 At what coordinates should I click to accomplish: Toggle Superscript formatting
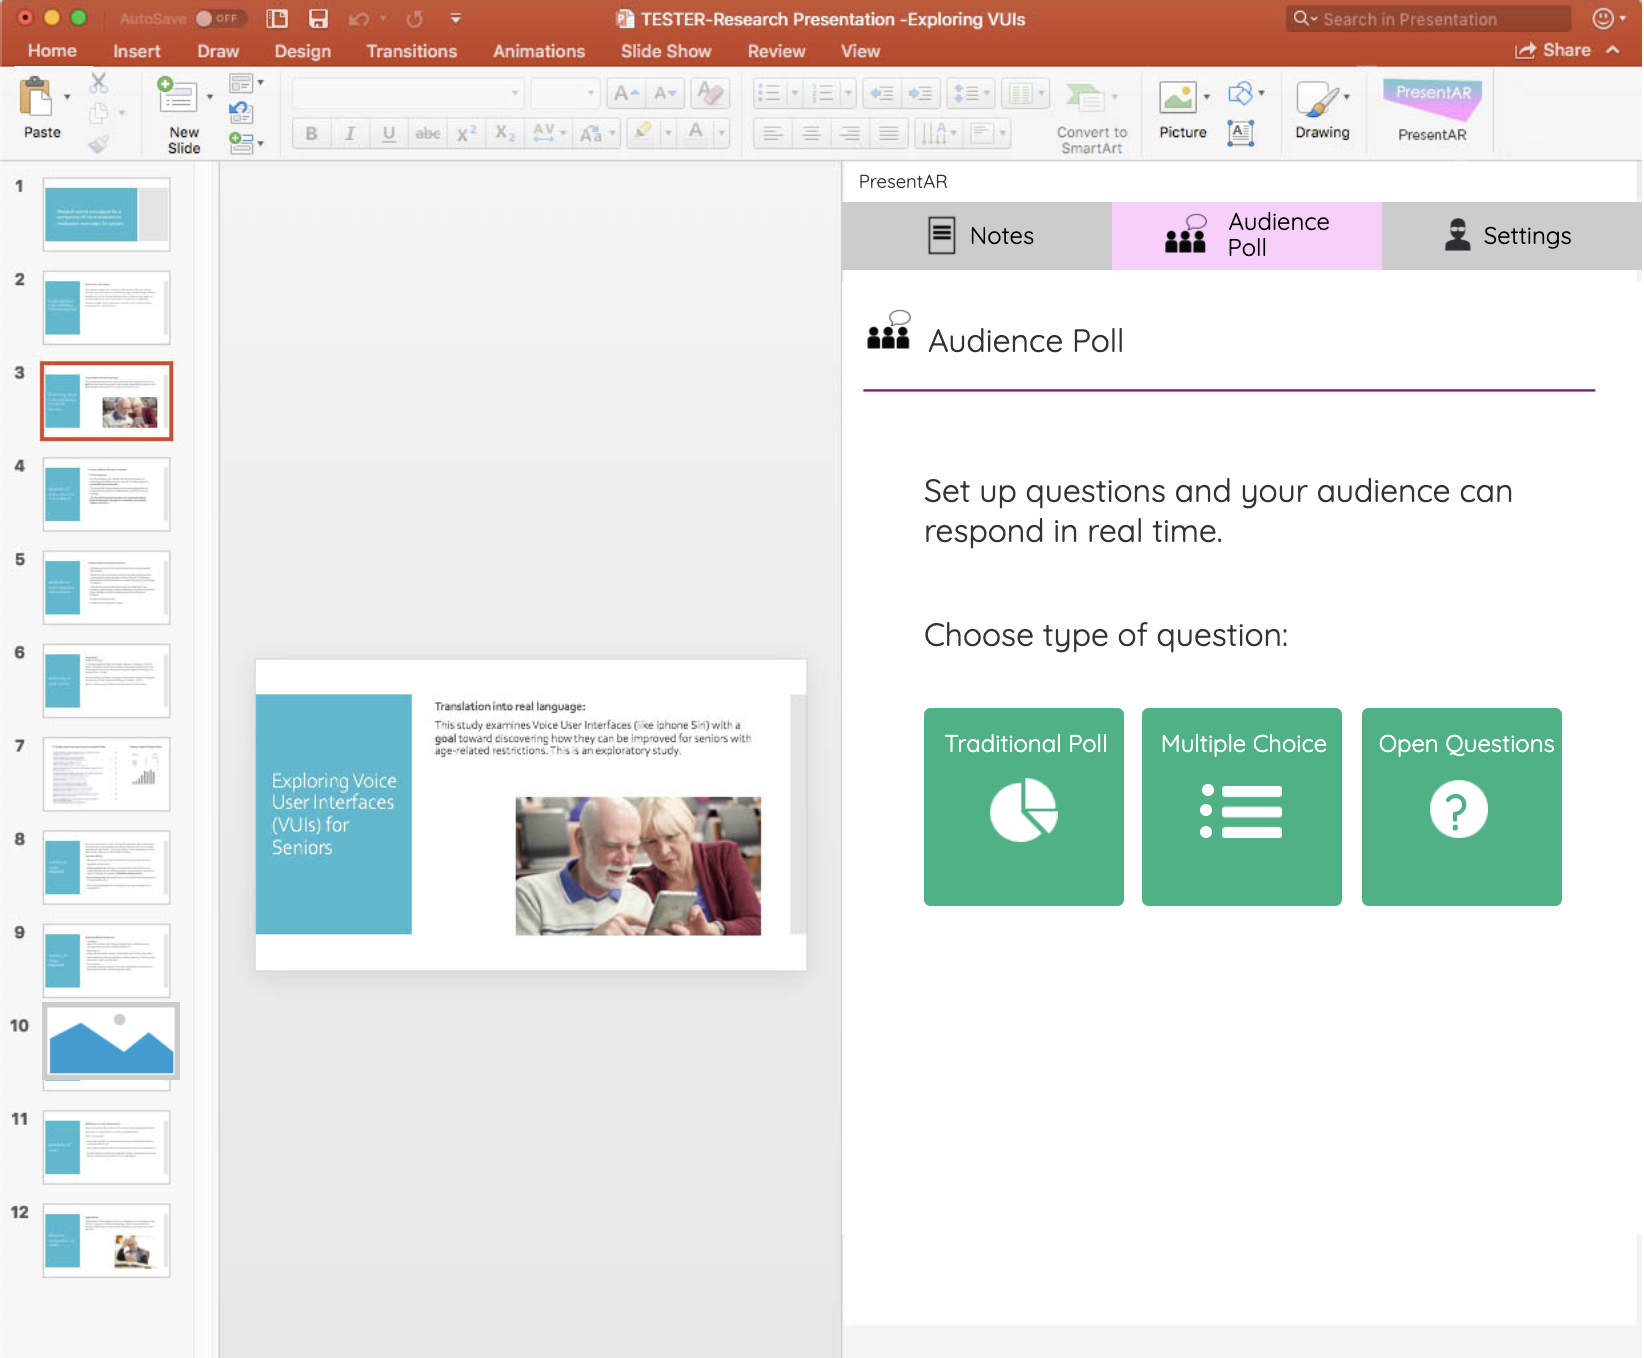click(x=466, y=133)
